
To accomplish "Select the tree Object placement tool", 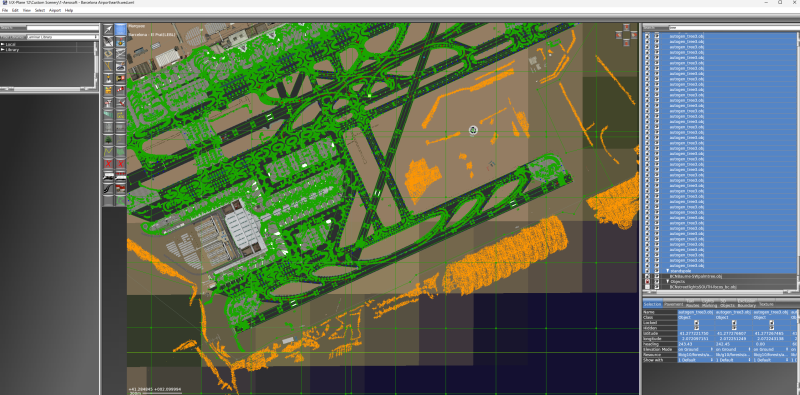I will coord(109,139).
